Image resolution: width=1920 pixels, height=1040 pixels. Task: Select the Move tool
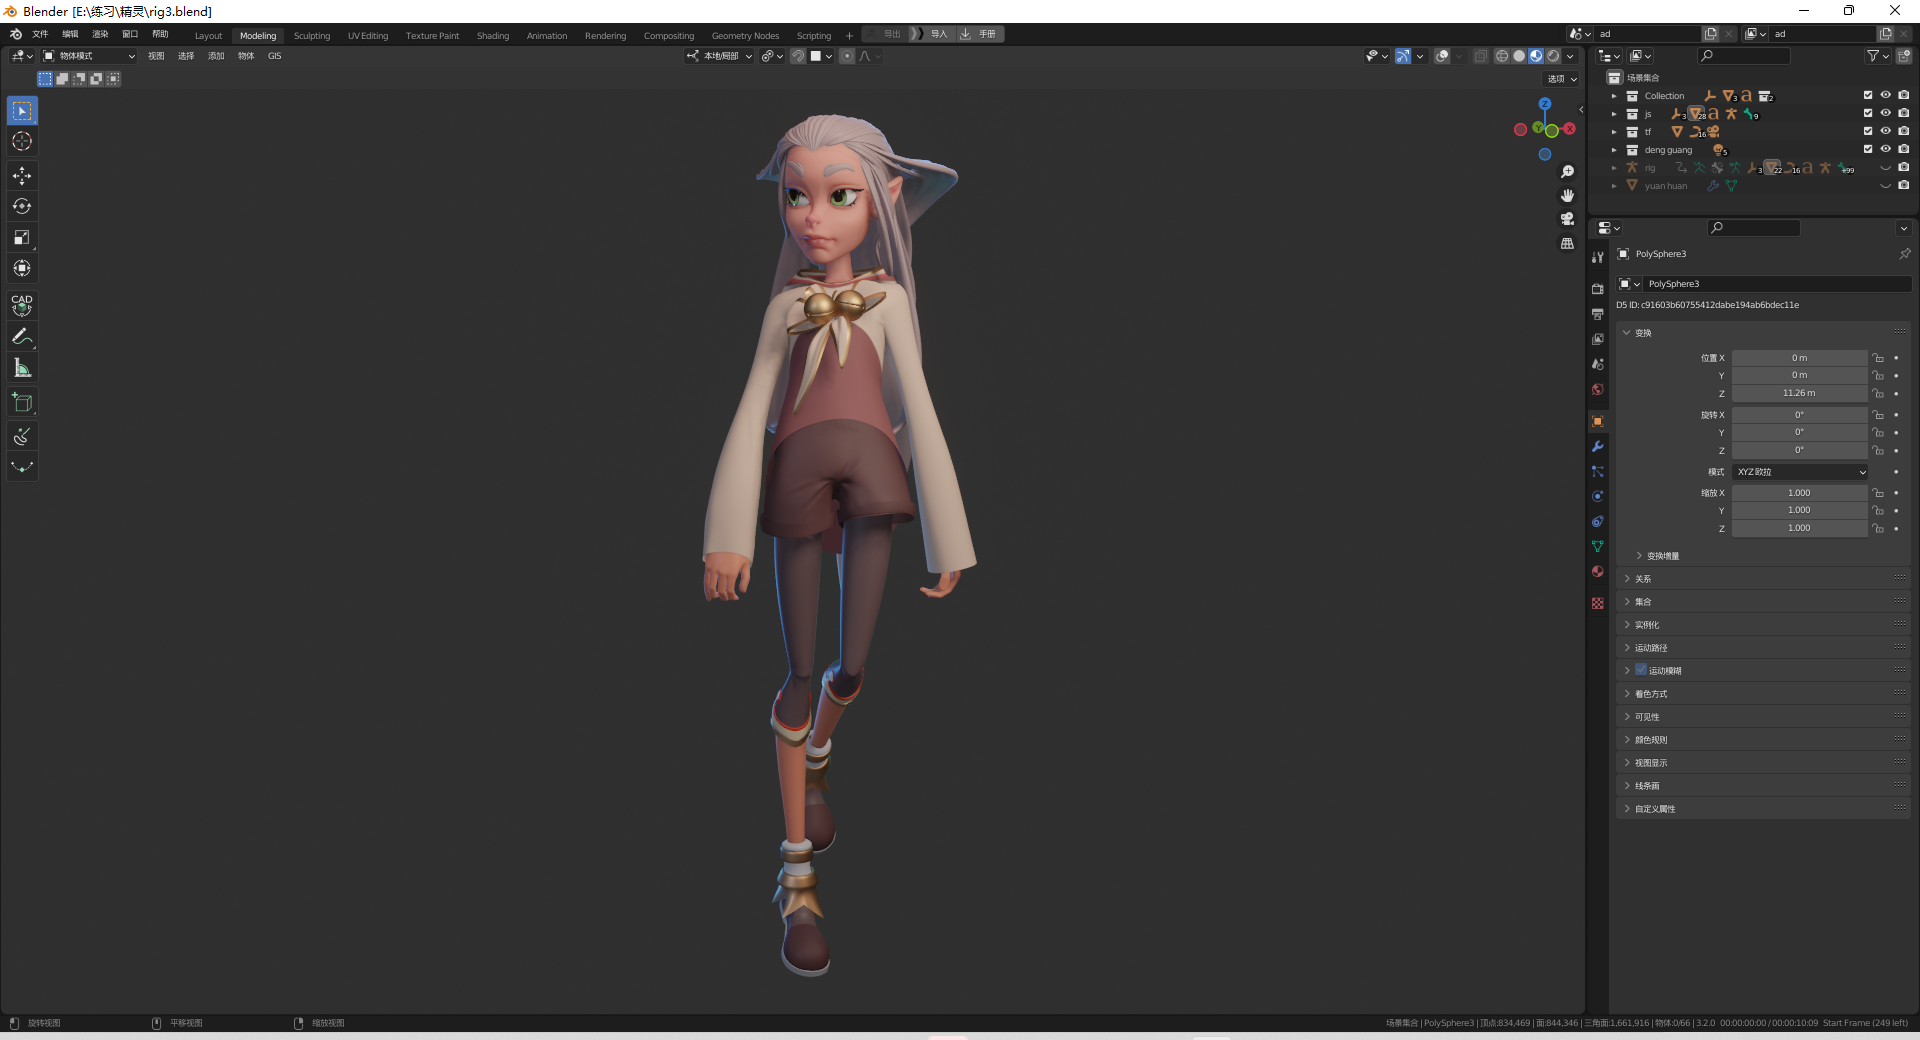[21, 176]
